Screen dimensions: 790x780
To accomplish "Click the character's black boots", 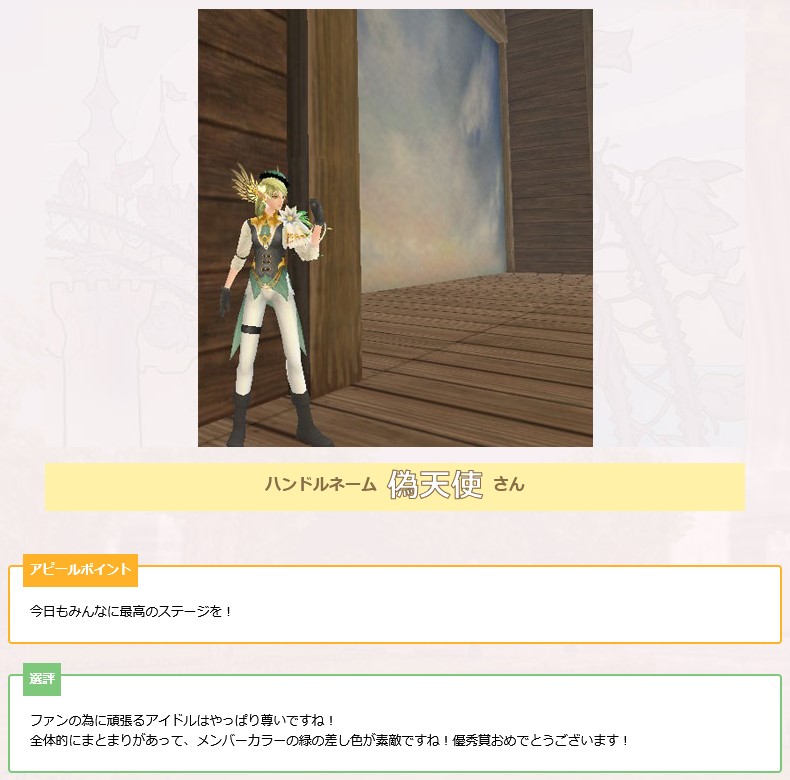I will 278,419.
